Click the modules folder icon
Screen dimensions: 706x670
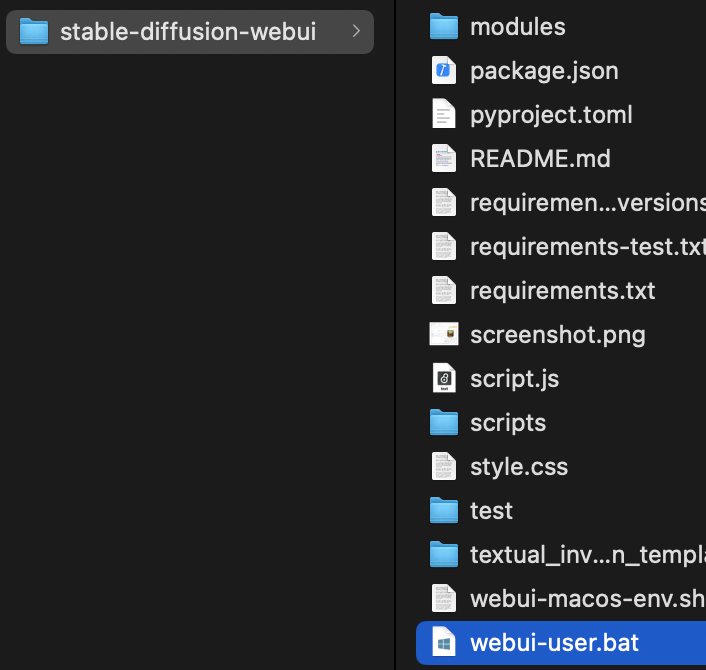444,27
